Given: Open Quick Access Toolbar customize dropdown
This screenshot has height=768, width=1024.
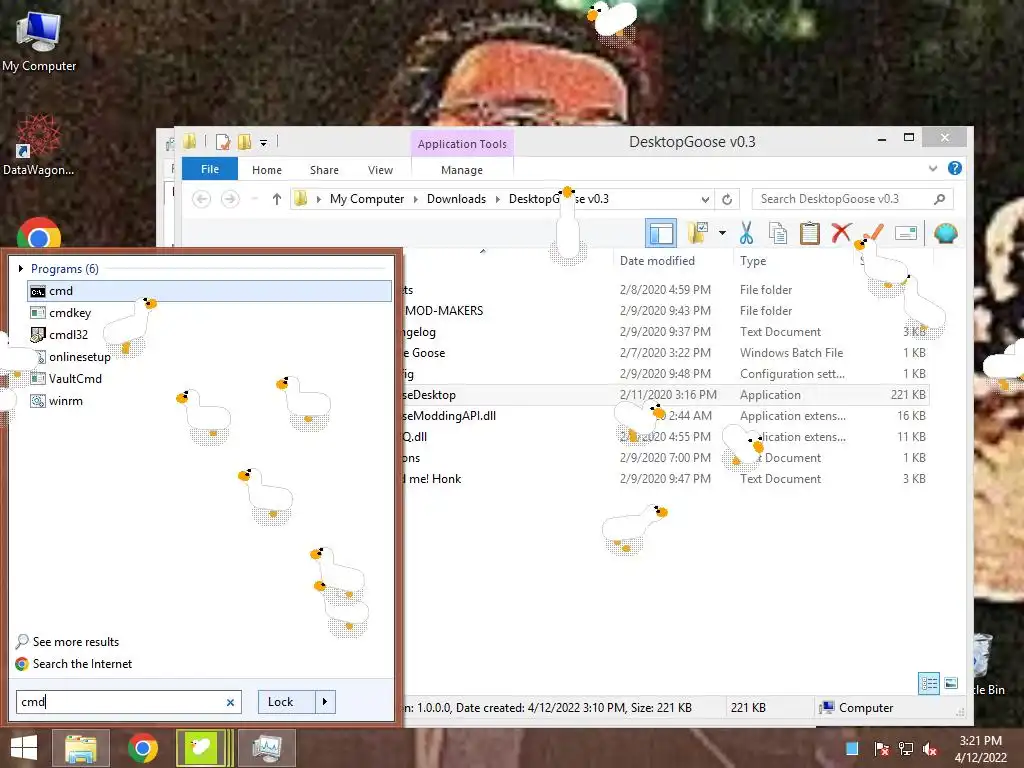Looking at the screenshot, I should (x=263, y=142).
